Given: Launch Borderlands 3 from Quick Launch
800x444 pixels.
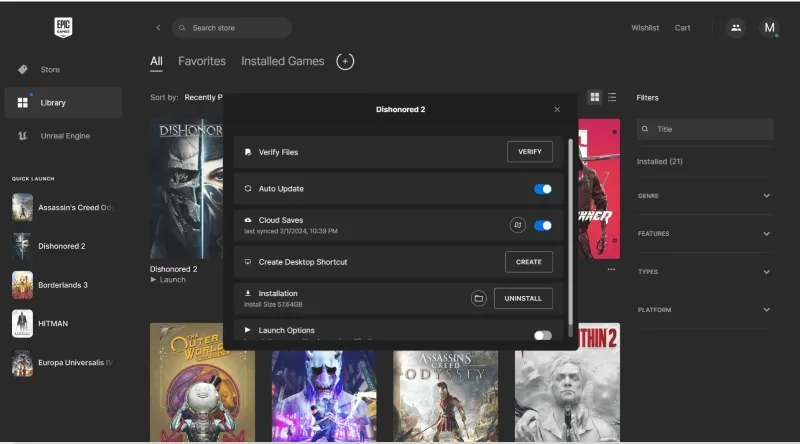Looking at the screenshot, I should [x=50, y=285].
